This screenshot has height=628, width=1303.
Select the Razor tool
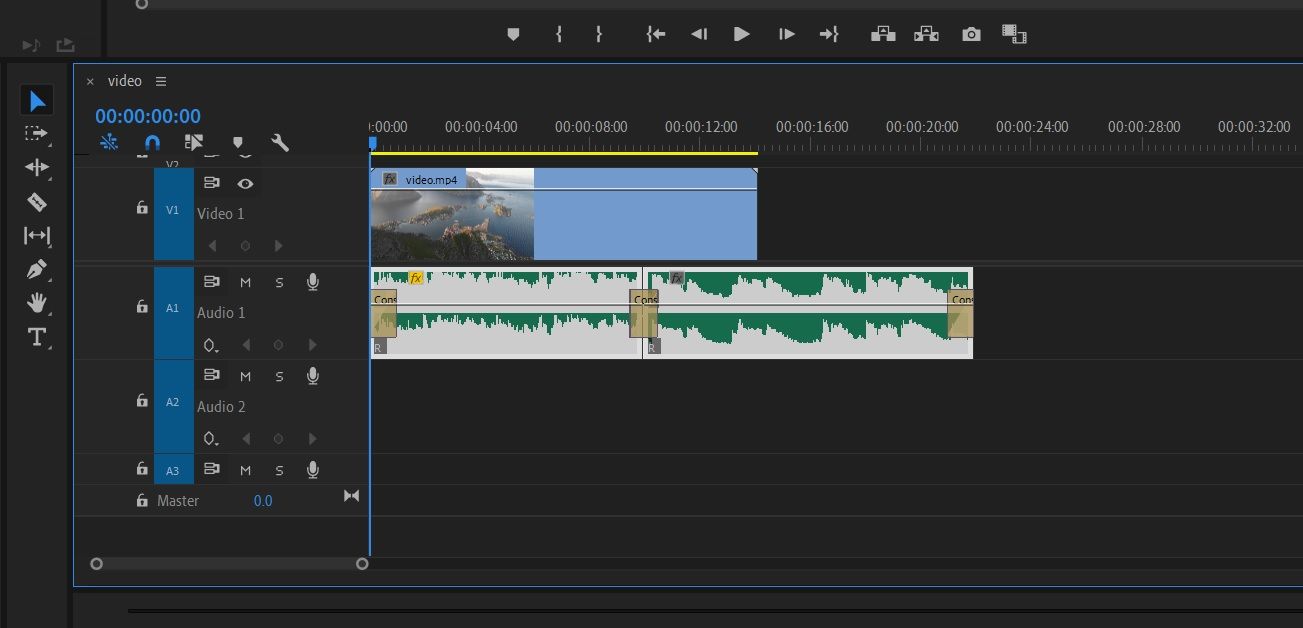[37, 202]
